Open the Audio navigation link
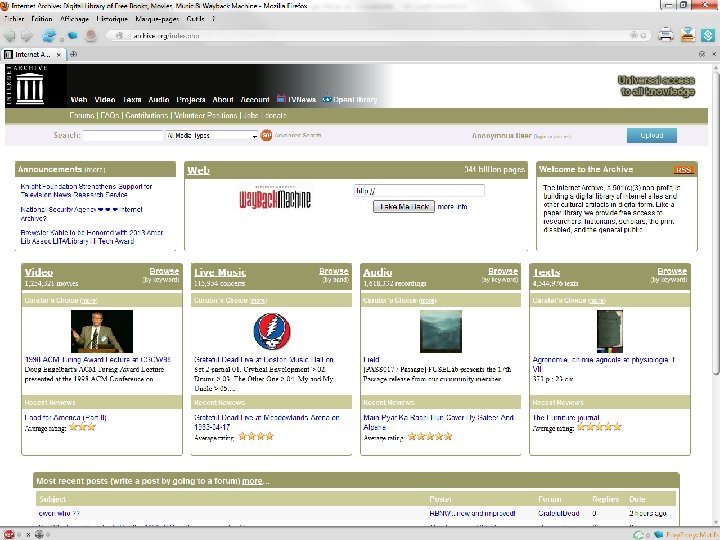 point(159,100)
